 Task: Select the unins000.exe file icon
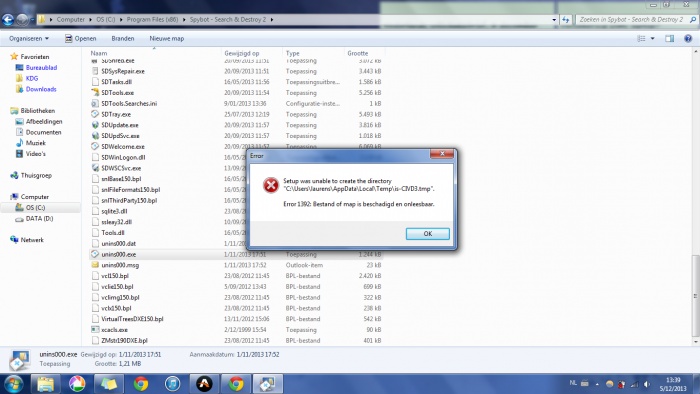click(x=95, y=254)
